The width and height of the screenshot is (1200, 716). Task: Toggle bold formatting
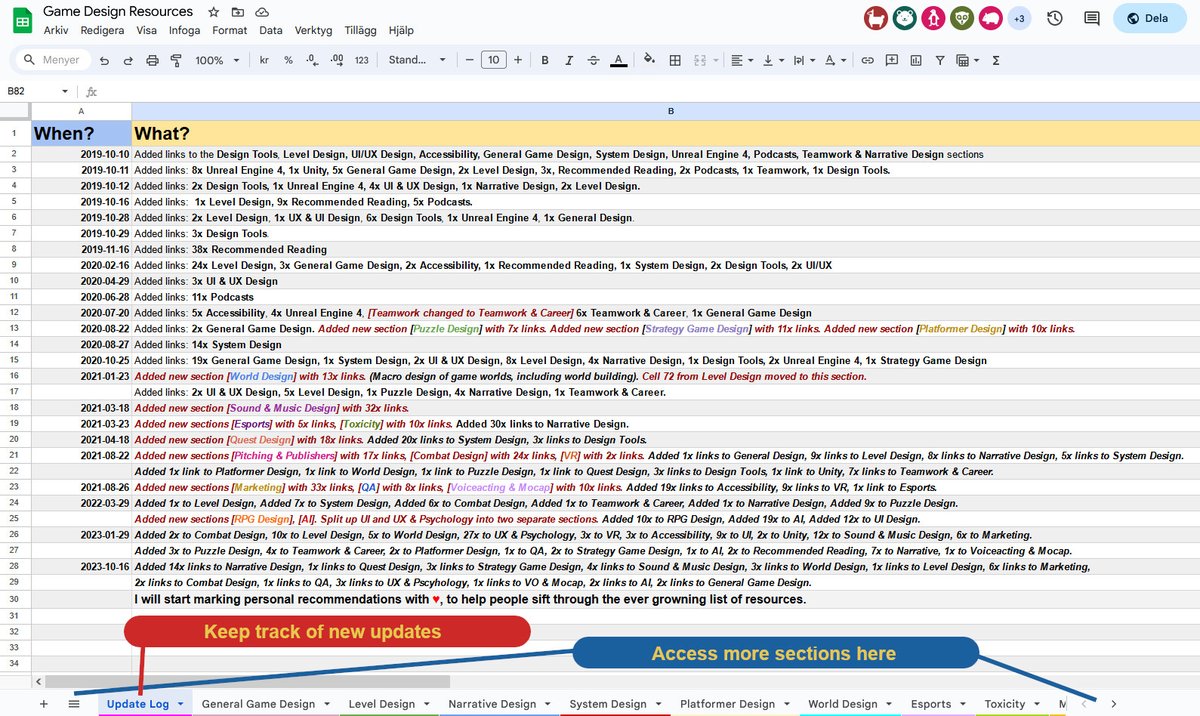tap(545, 60)
